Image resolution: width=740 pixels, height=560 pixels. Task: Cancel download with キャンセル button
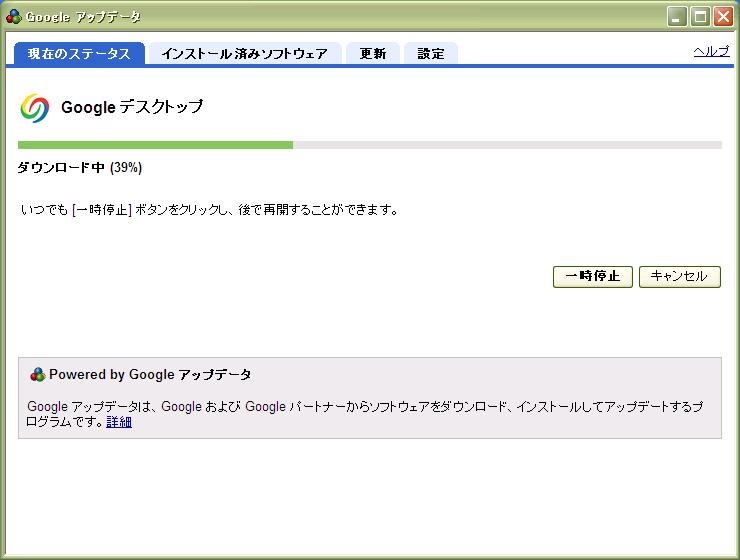[680, 276]
